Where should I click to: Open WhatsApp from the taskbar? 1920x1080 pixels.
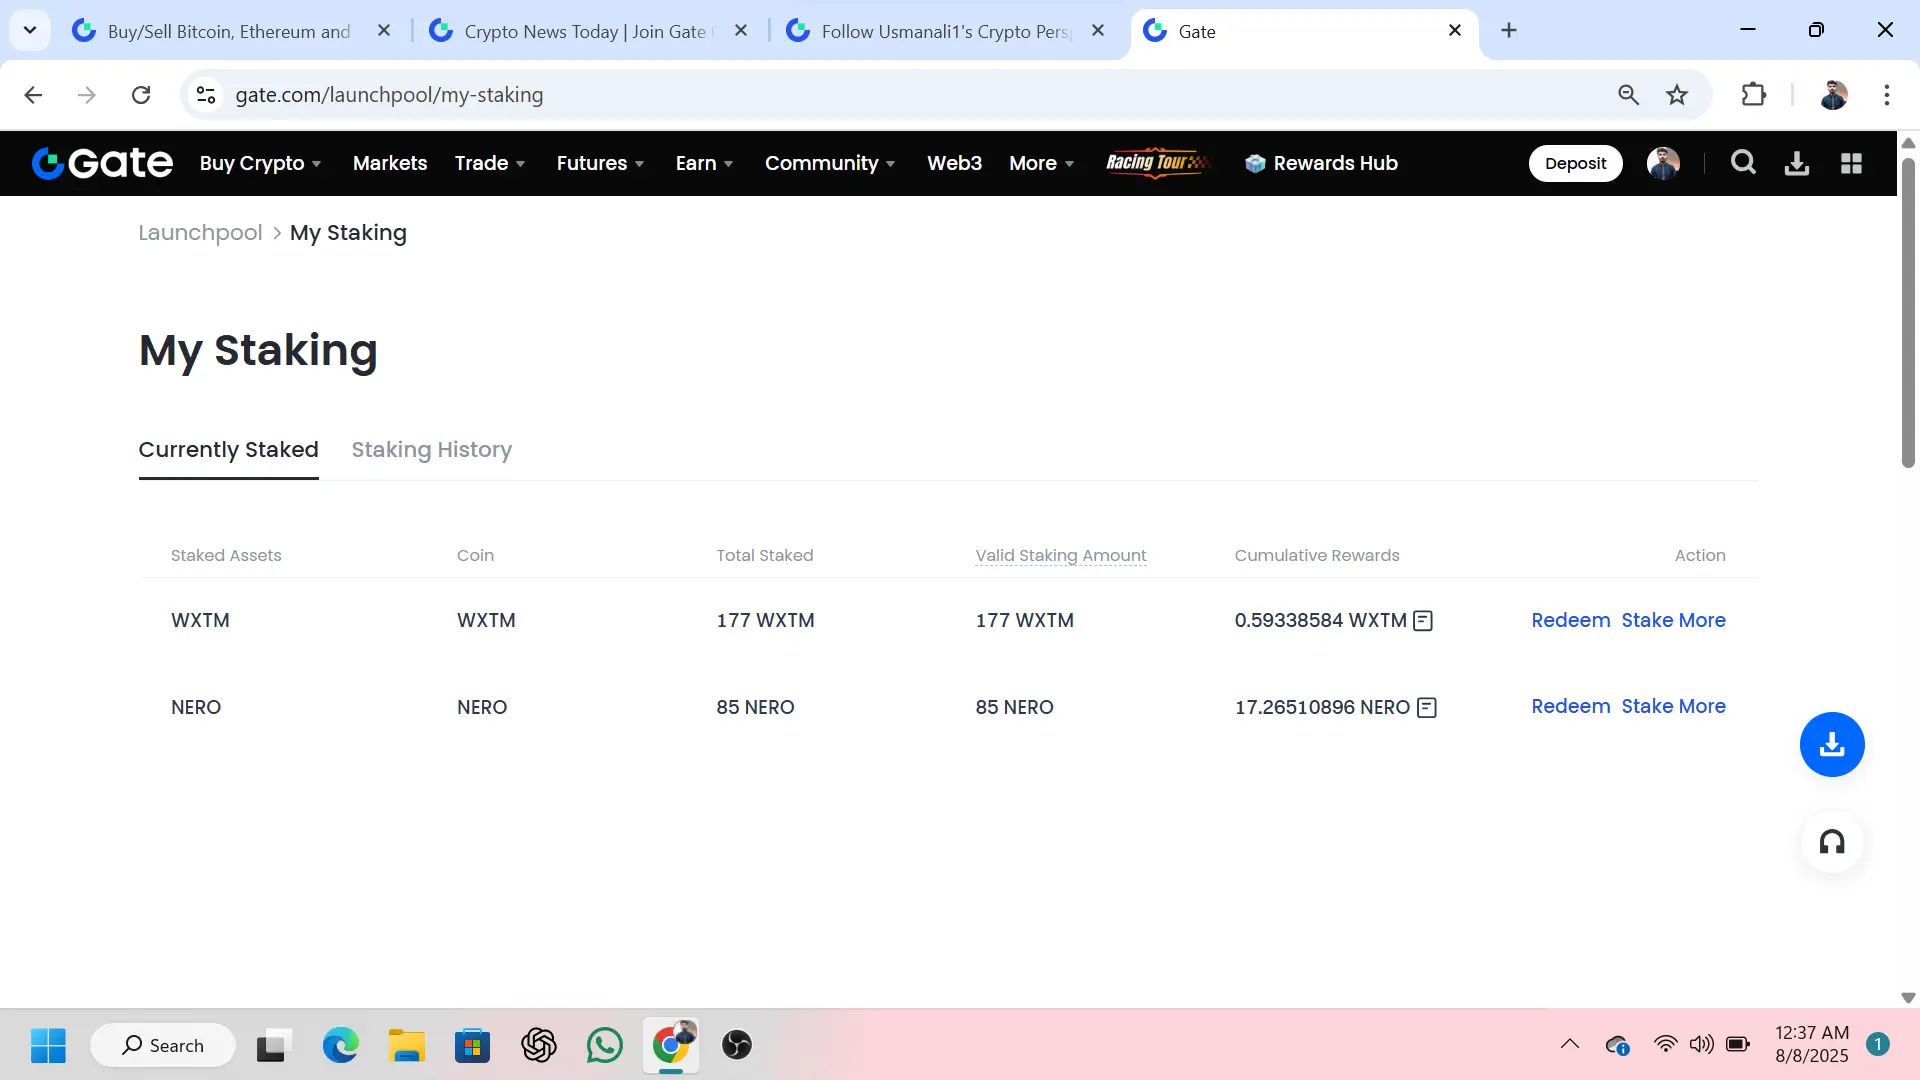(x=605, y=1045)
